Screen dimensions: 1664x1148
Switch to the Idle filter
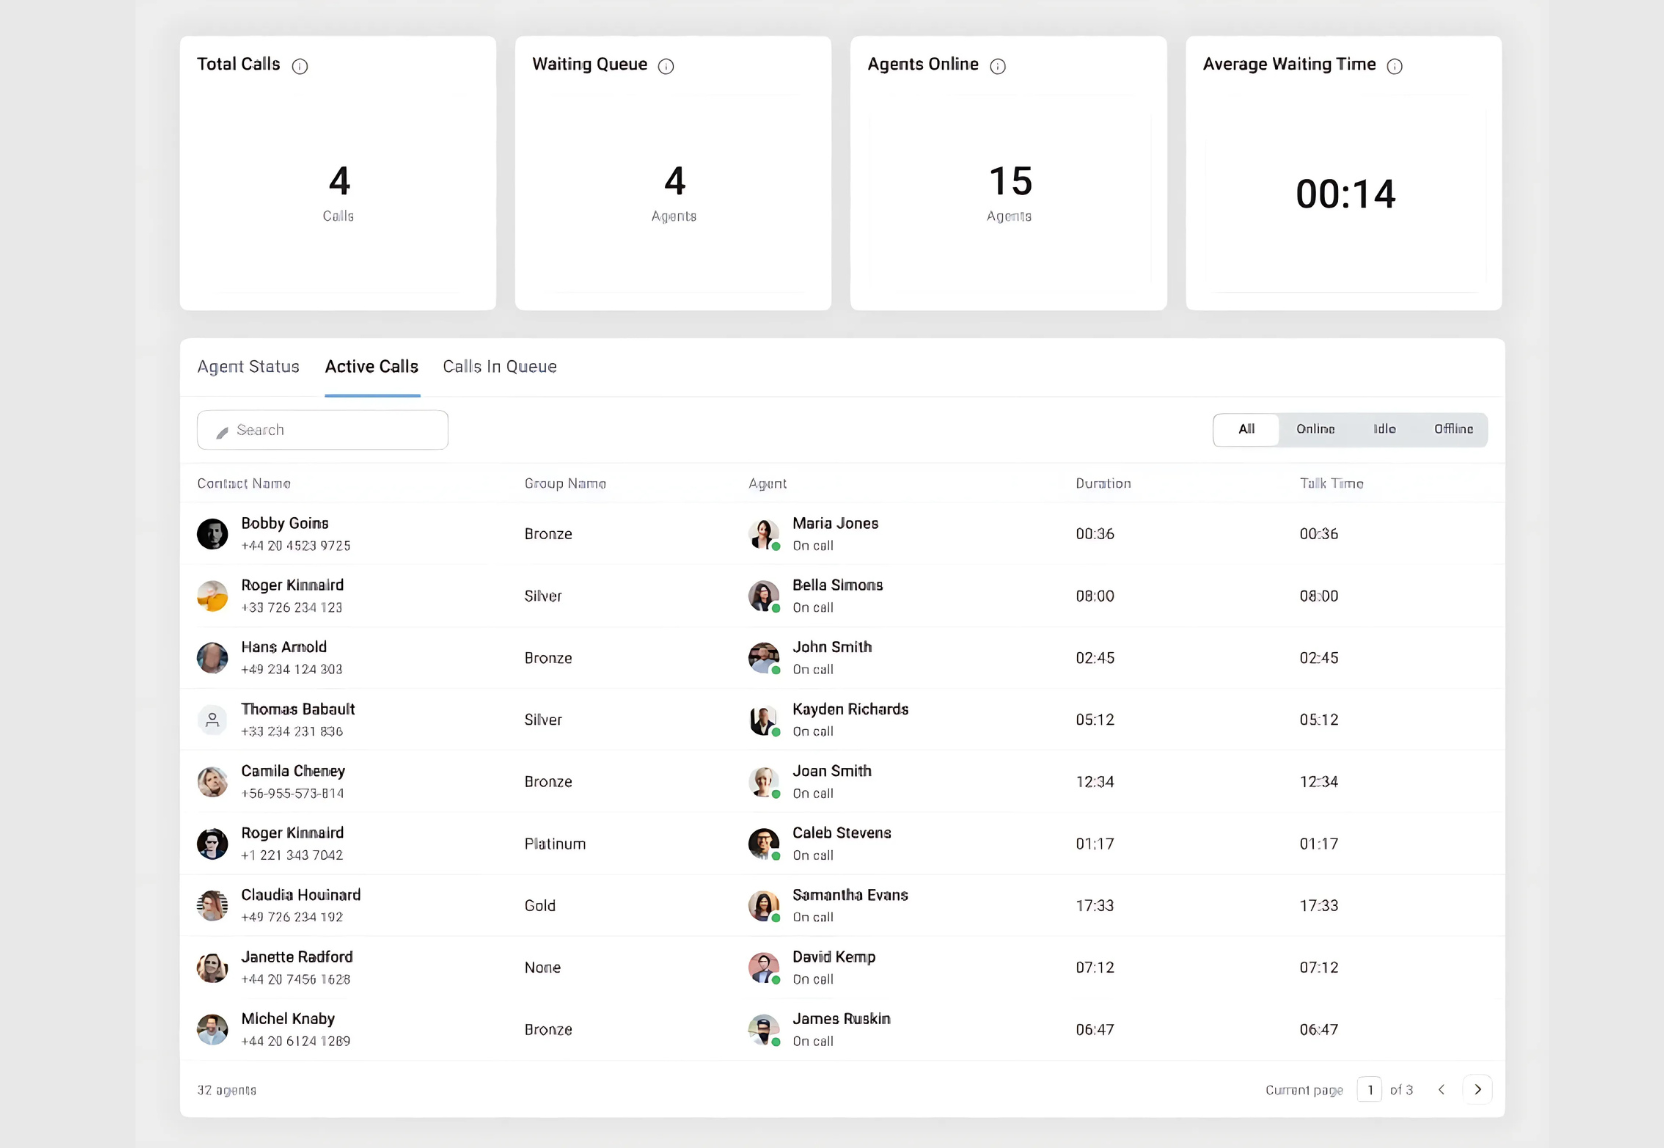pos(1384,429)
